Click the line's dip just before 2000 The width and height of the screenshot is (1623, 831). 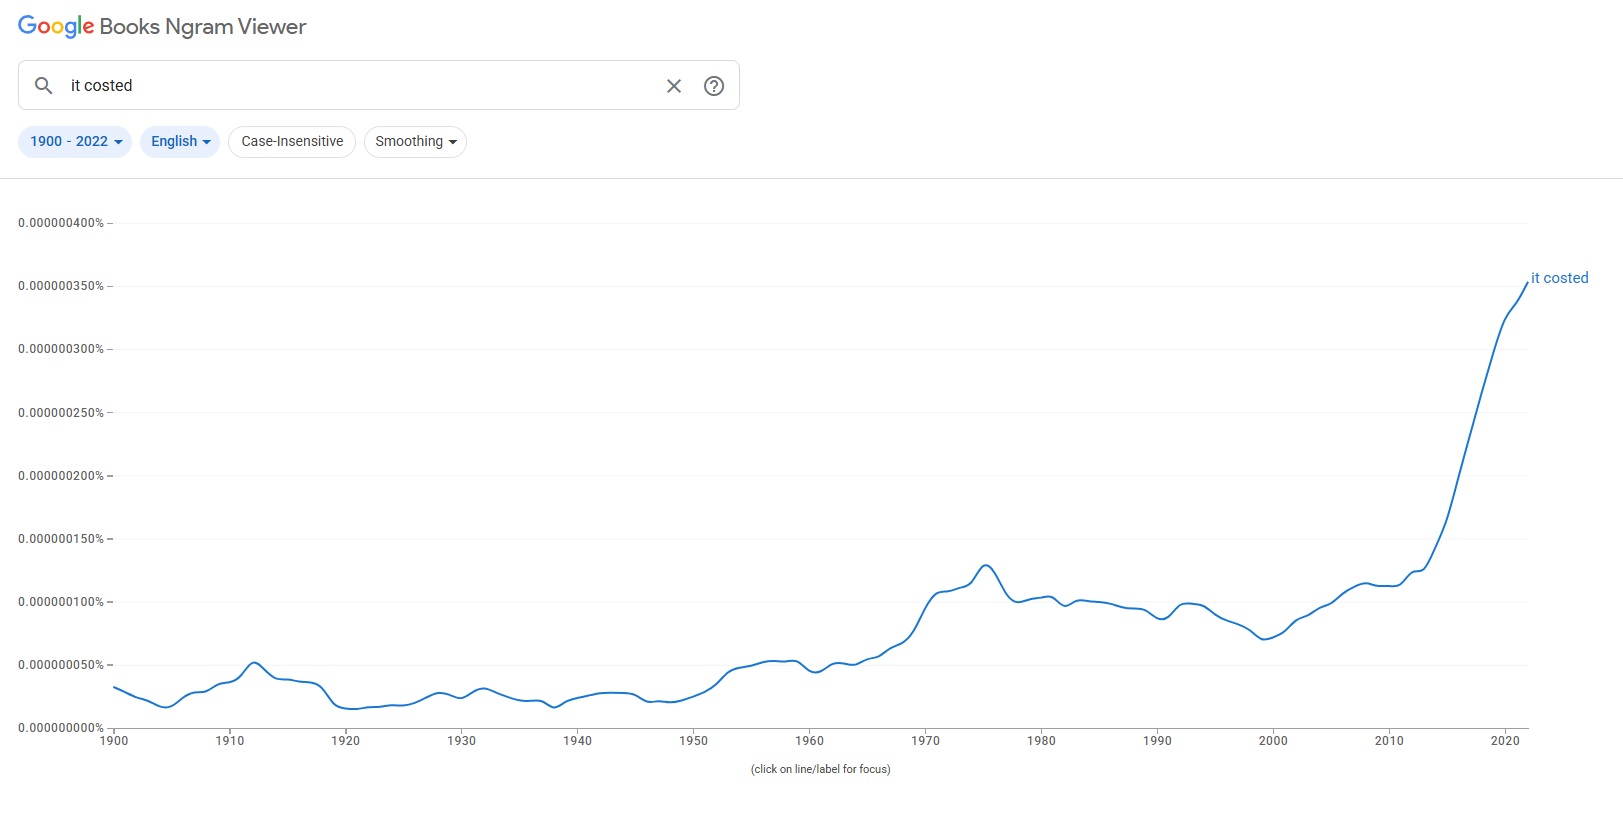click(1265, 639)
